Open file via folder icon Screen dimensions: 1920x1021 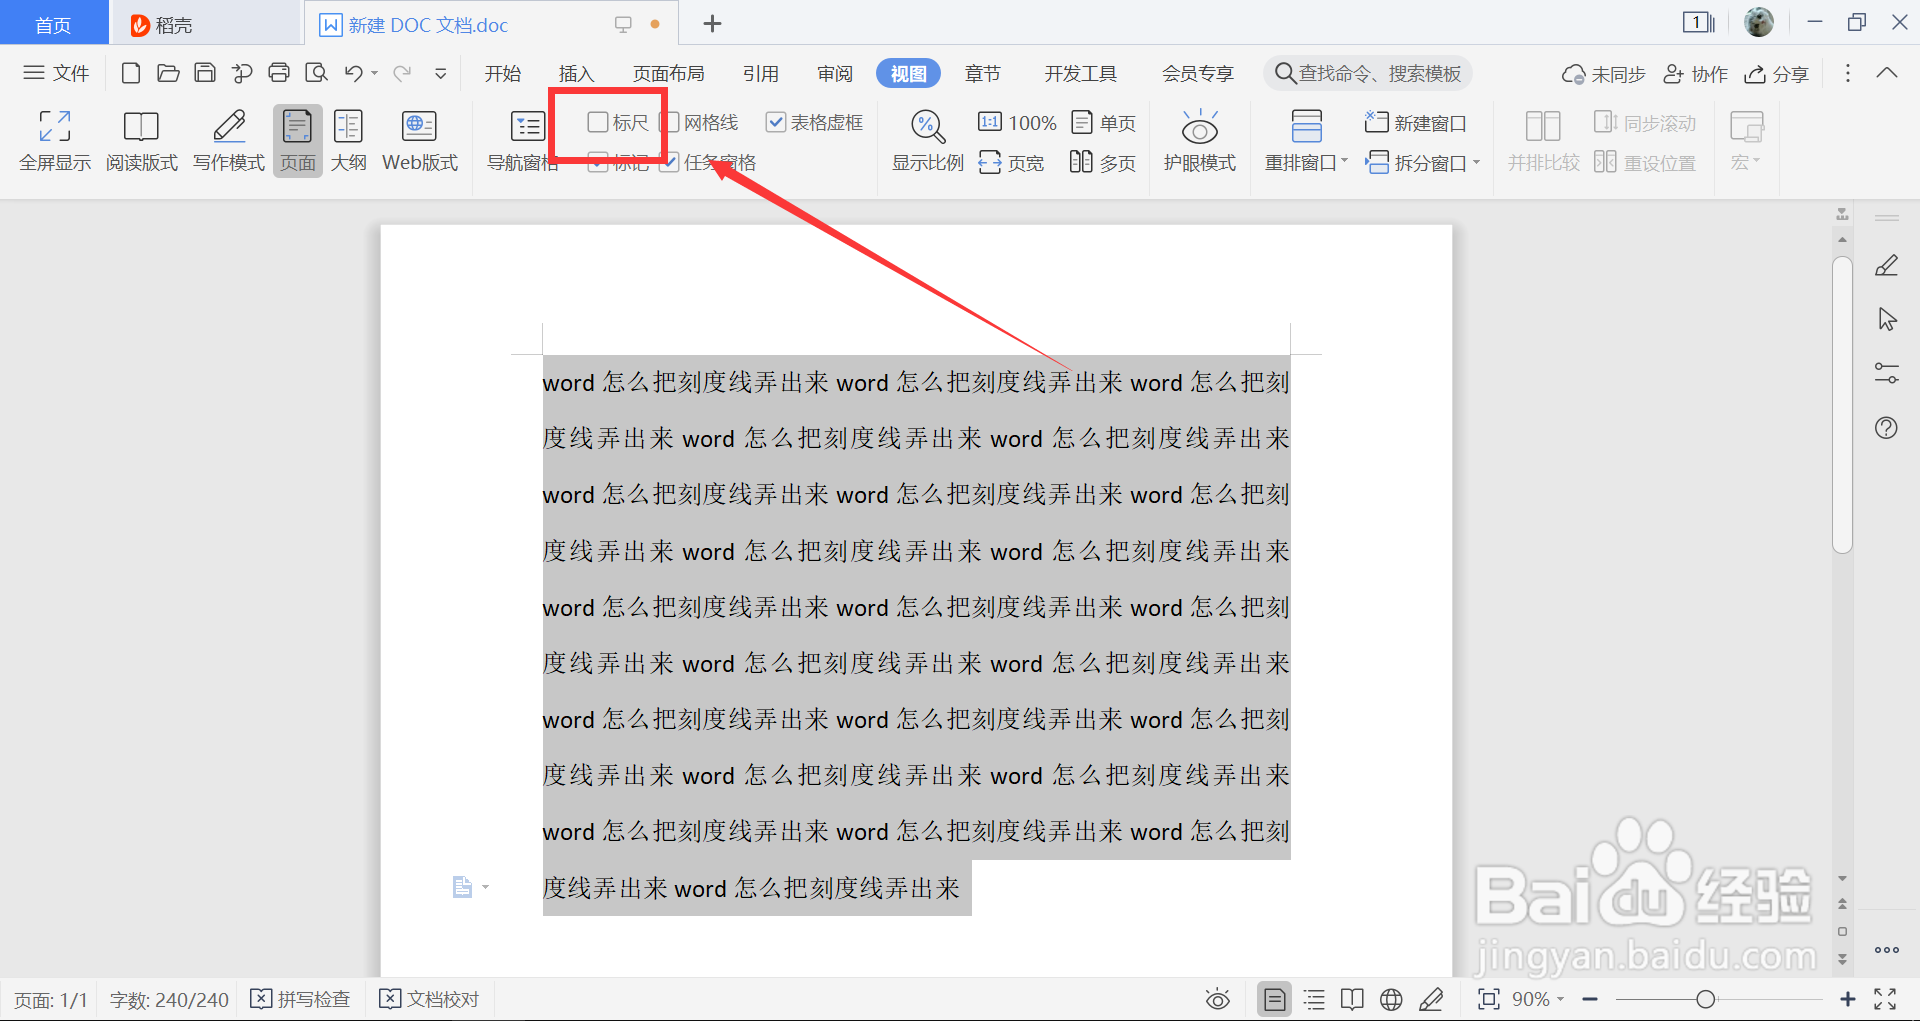tap(168, 73)
